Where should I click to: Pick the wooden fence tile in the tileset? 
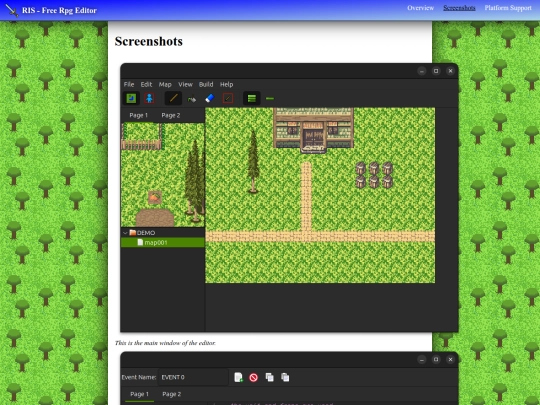coord(141,145)
